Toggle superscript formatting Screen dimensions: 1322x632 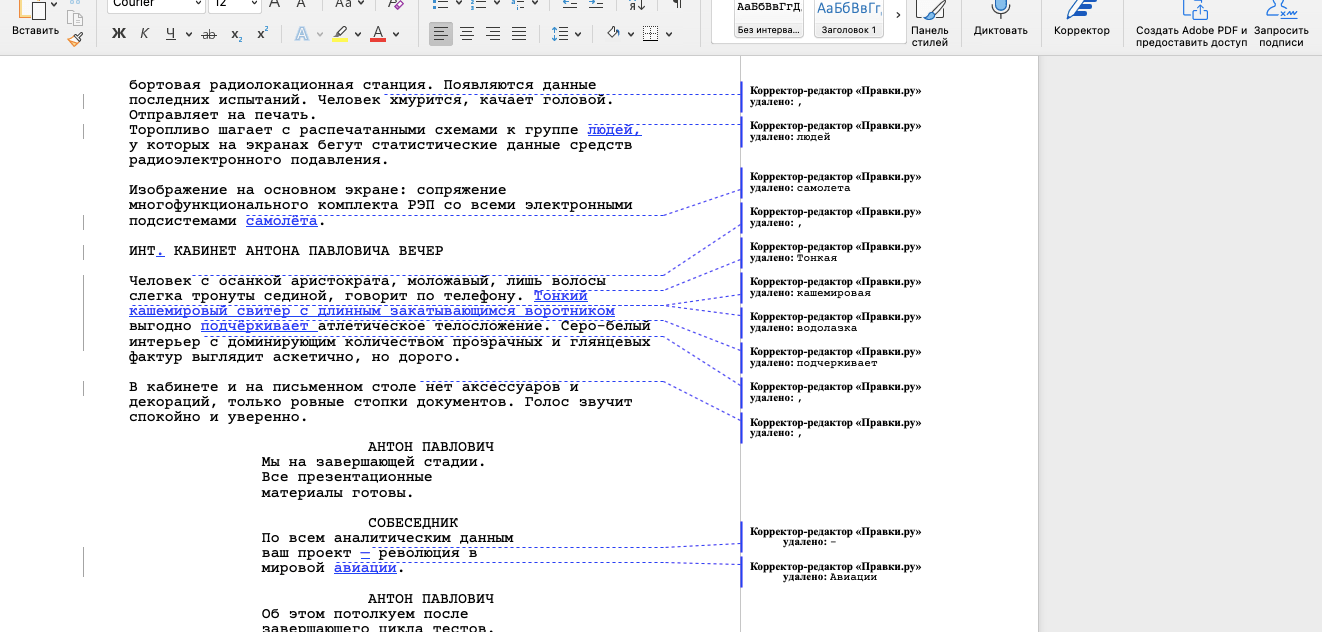[262, 34]
